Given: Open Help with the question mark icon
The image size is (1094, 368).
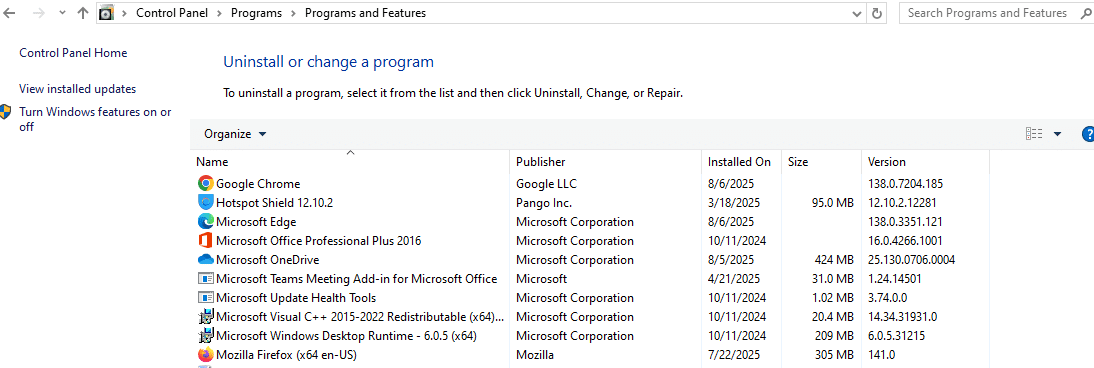Looking at the screenshot, I should pos(1088,134).
